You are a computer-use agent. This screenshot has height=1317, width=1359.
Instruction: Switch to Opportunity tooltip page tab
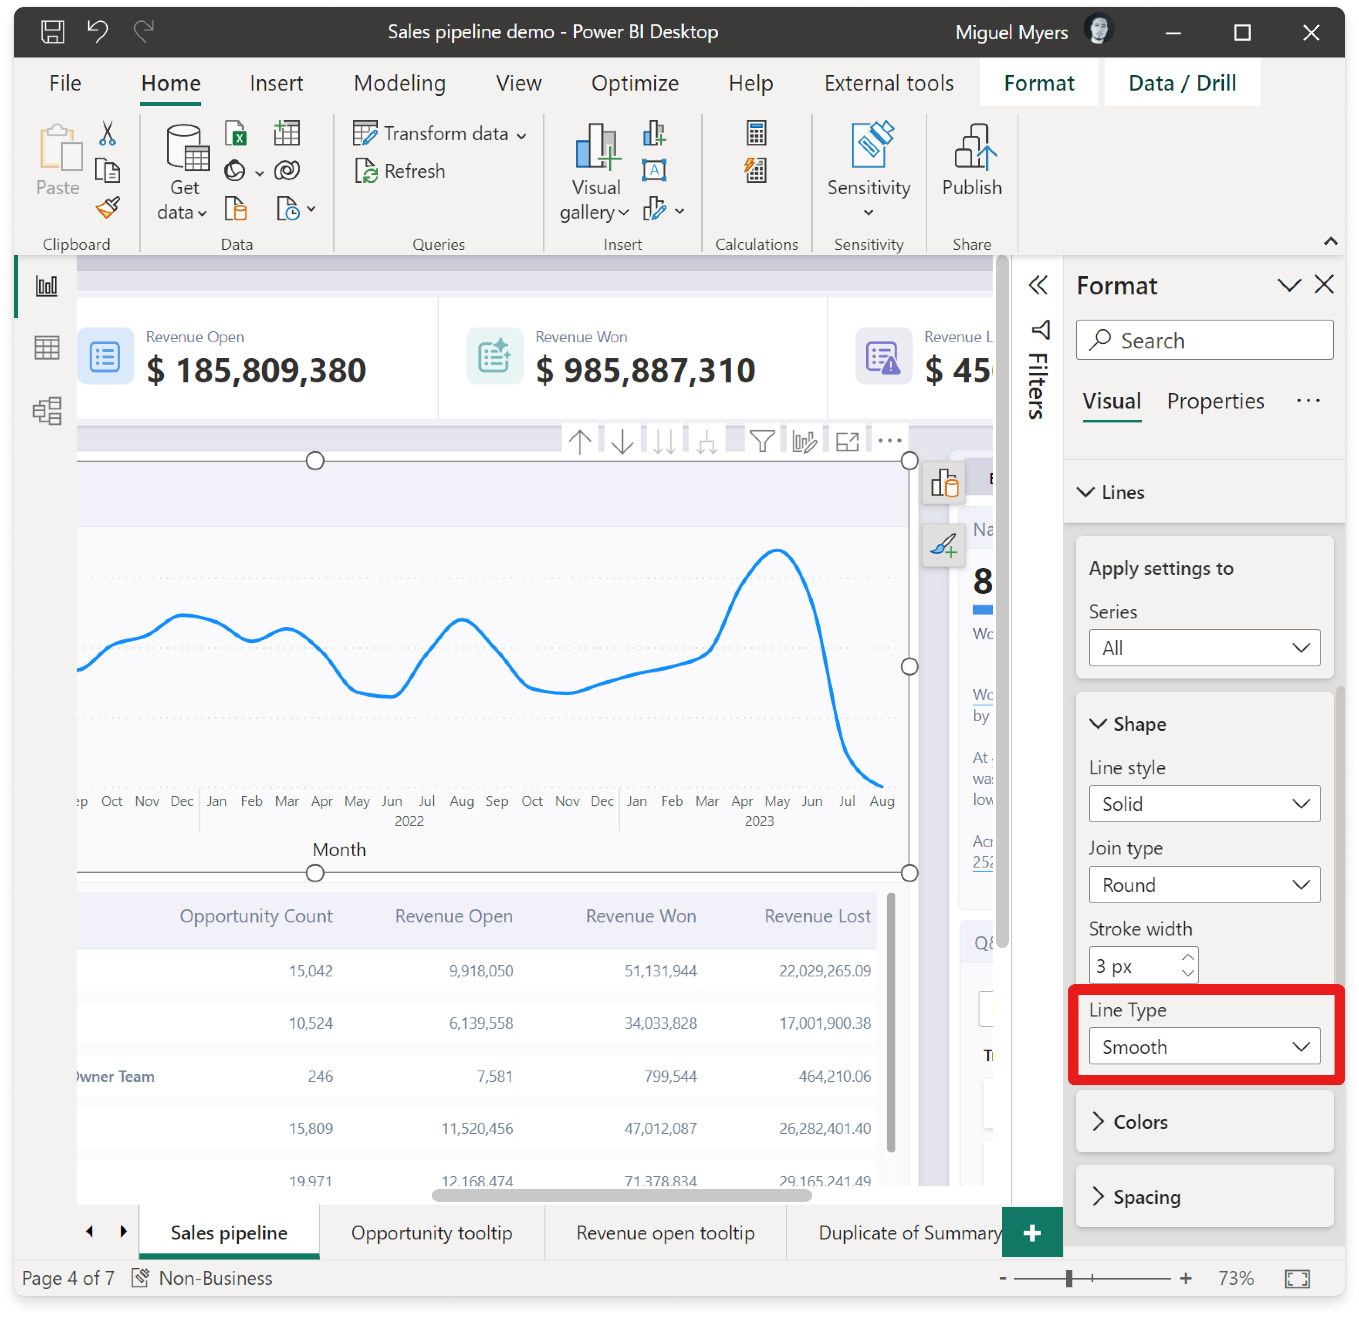(x=431, y=1233)
